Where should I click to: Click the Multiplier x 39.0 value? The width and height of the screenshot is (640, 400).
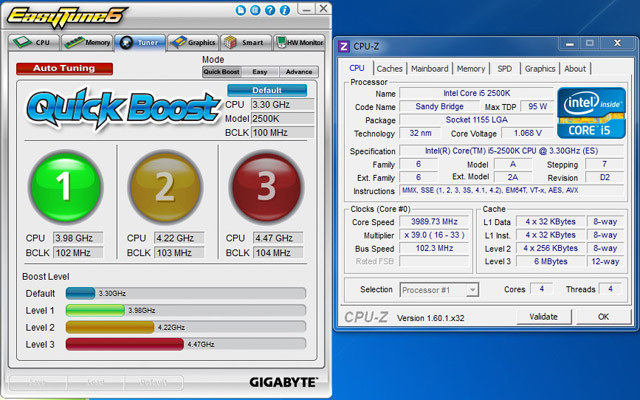pyautogui.click(x=434, y=235)
